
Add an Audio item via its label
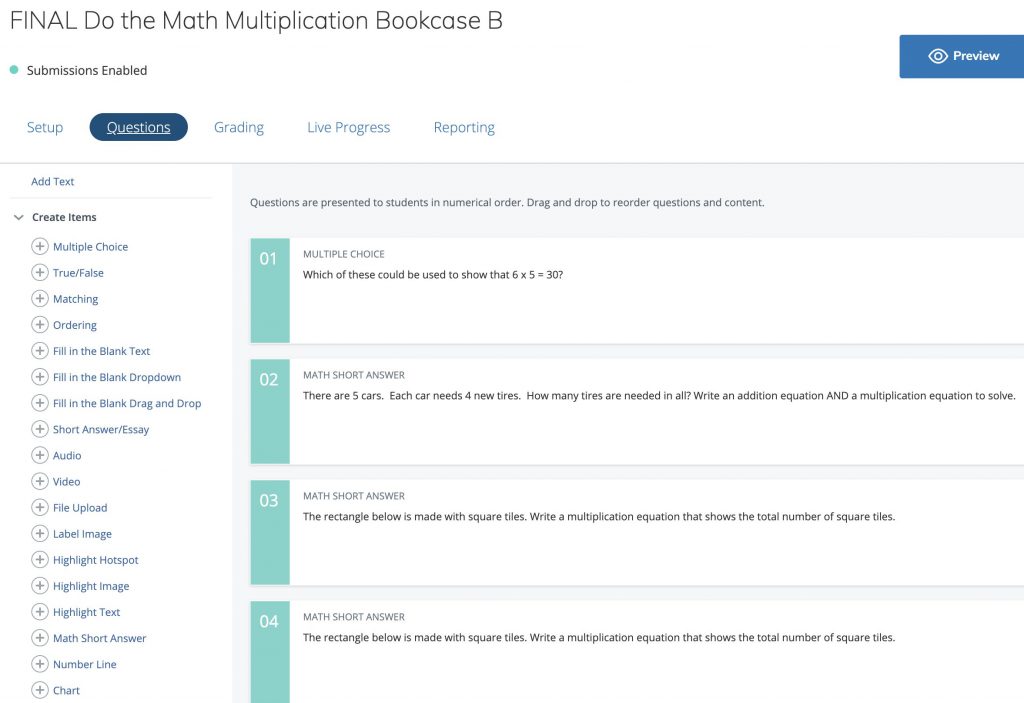tap(67, 456)
